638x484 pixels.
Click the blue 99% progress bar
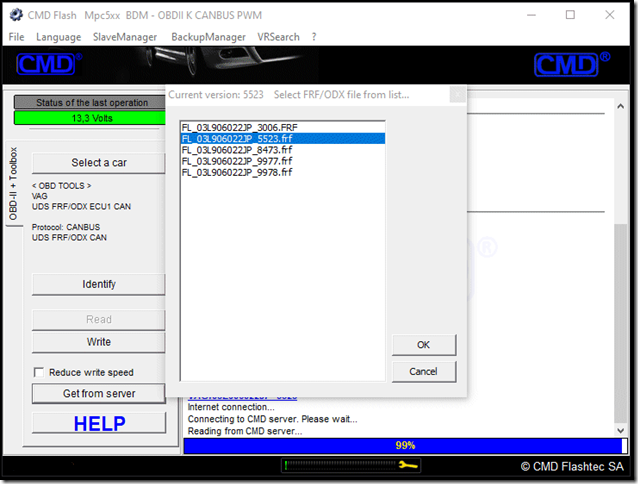coord(405,446)
